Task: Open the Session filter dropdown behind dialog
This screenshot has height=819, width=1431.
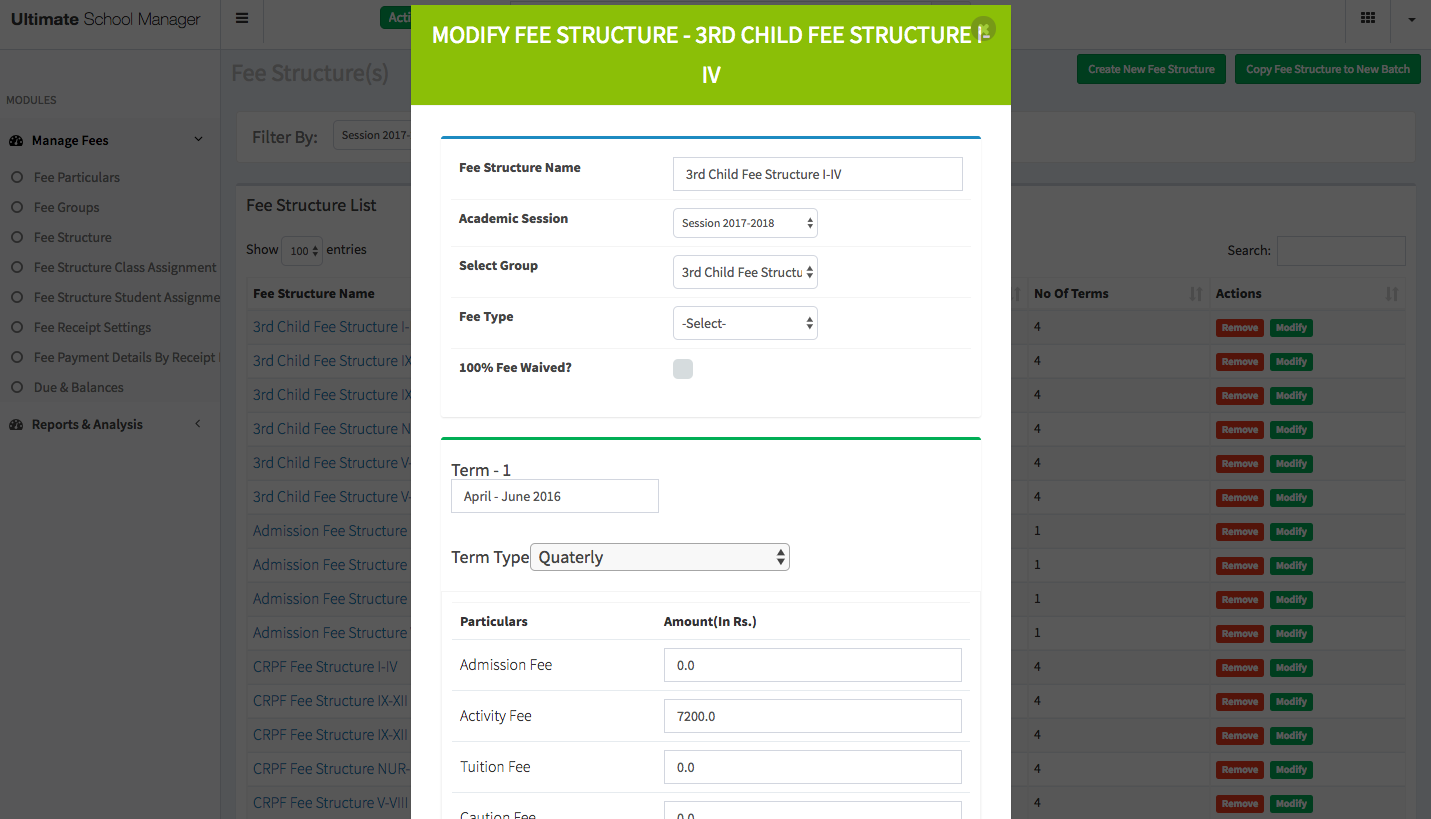Action: pos(372,136)
